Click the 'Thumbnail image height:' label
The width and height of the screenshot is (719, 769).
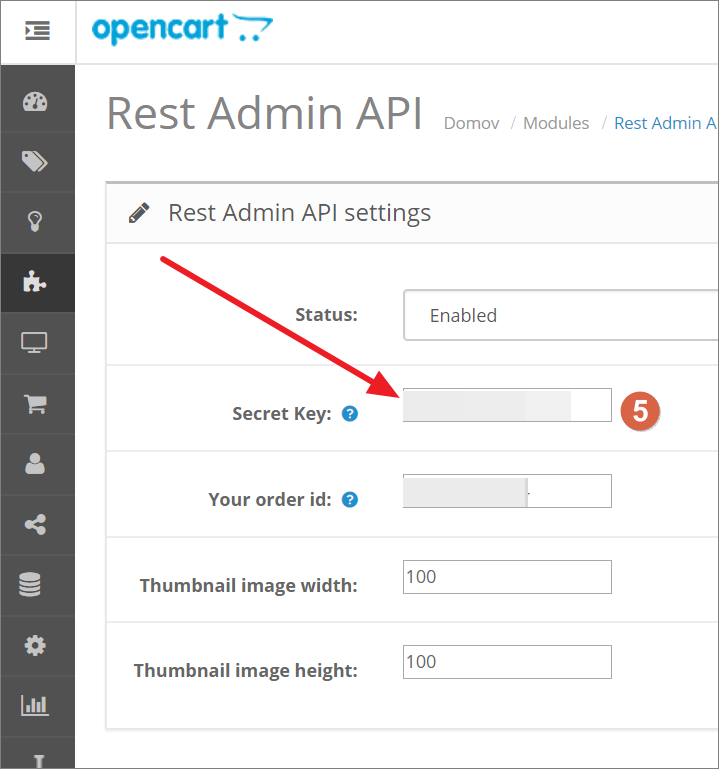click(x=246, y=671)
